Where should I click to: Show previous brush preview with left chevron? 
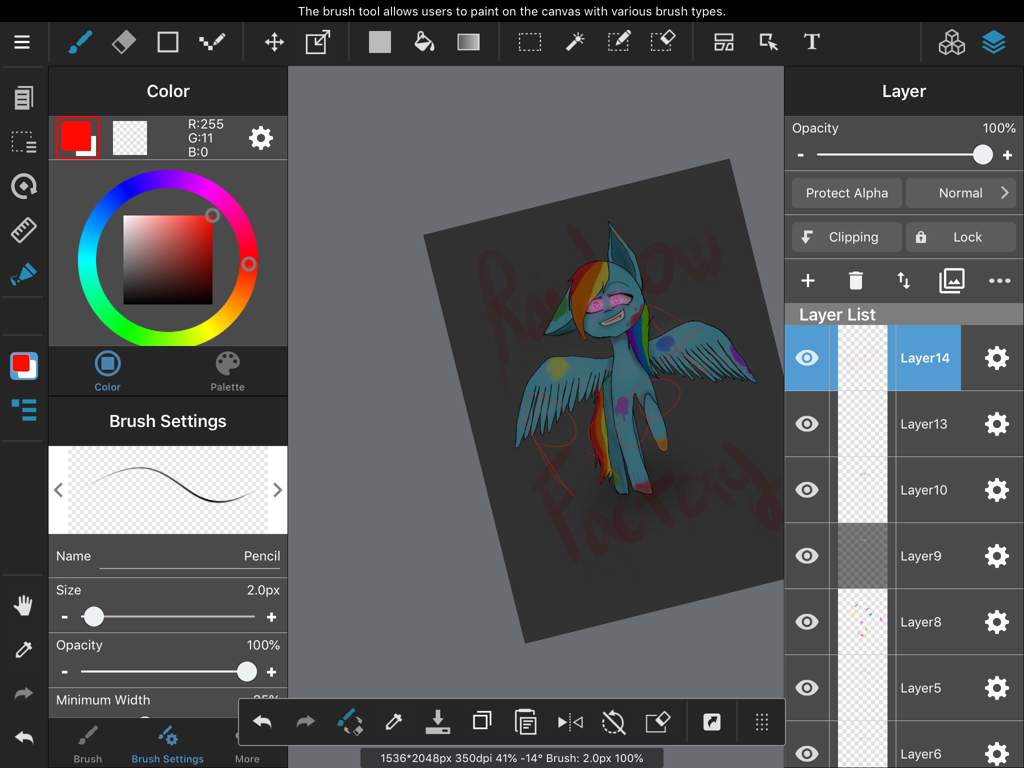click(x=58, y=490)
